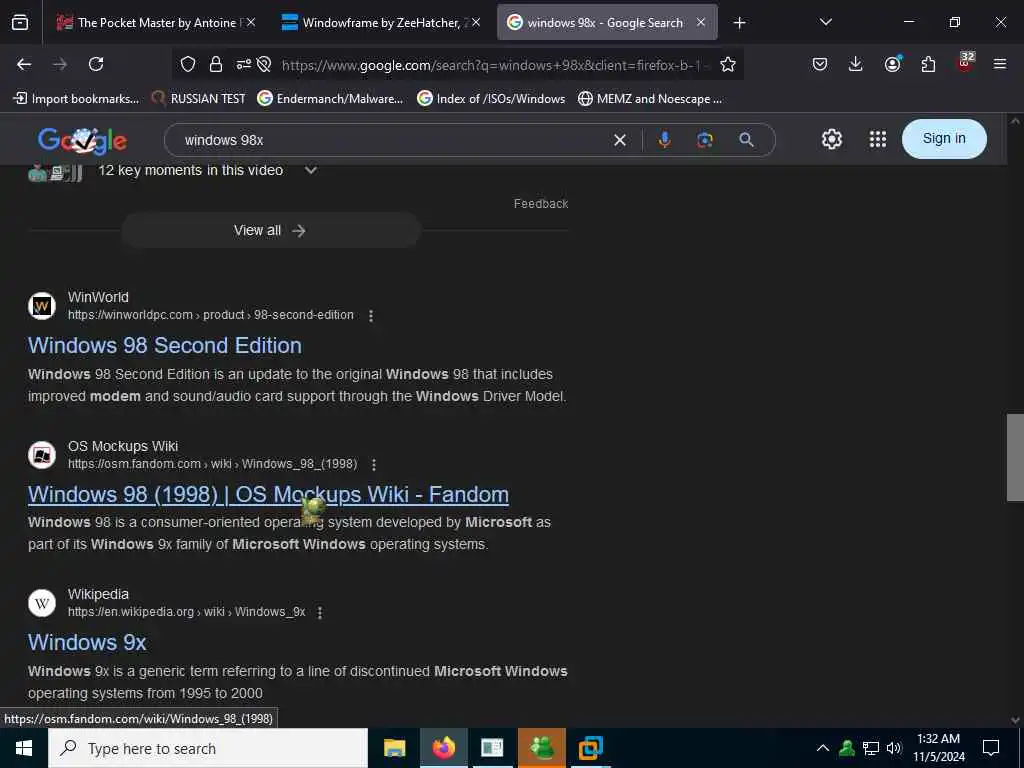Go forward one page

[x=59, y=64]
